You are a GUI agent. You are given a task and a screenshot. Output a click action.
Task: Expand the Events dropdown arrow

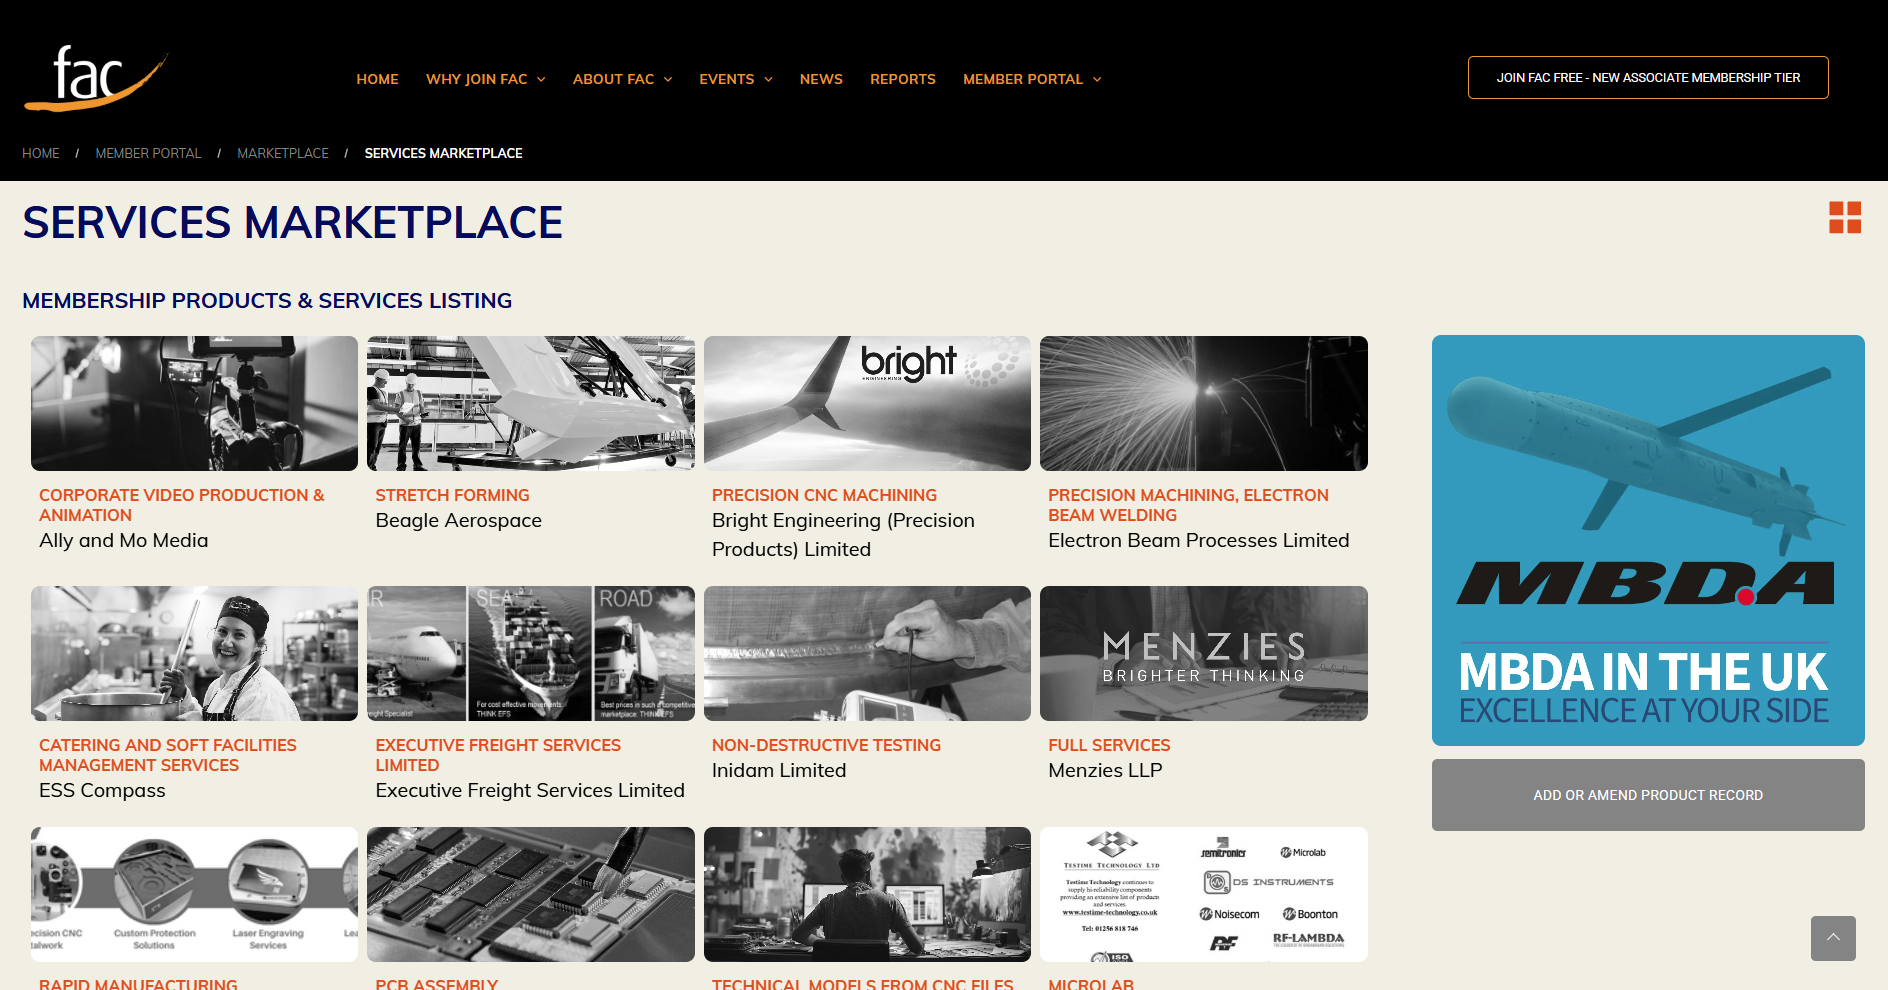click(768, 79)
